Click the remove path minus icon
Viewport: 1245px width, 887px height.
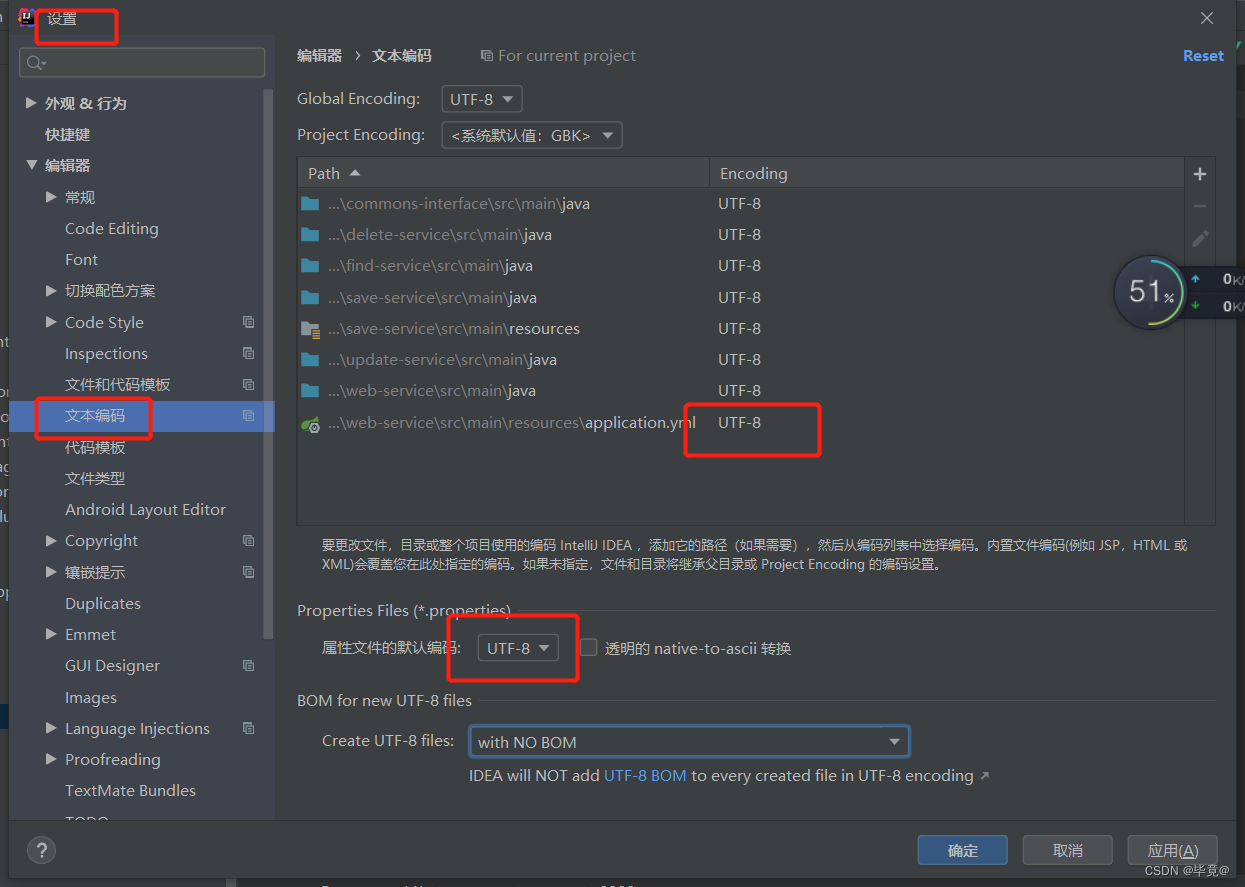tap(1200, 206)
